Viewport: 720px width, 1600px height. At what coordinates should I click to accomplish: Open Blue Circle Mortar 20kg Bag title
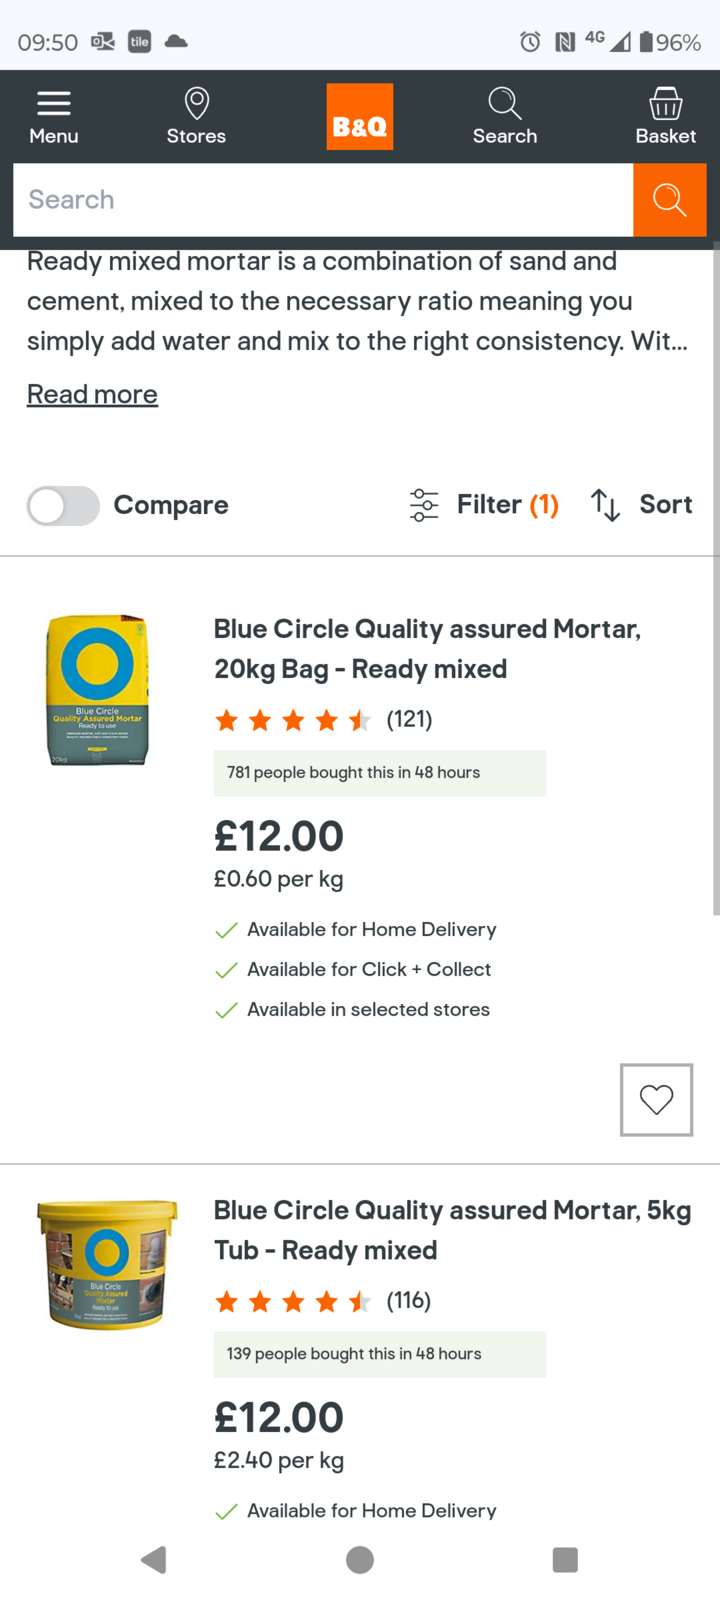427,648
